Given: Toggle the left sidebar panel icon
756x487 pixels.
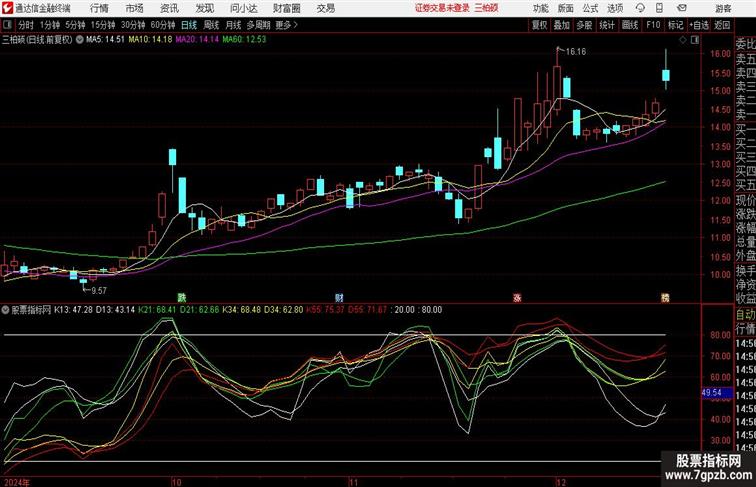Looking at the screenshot, I should [7, 25].
